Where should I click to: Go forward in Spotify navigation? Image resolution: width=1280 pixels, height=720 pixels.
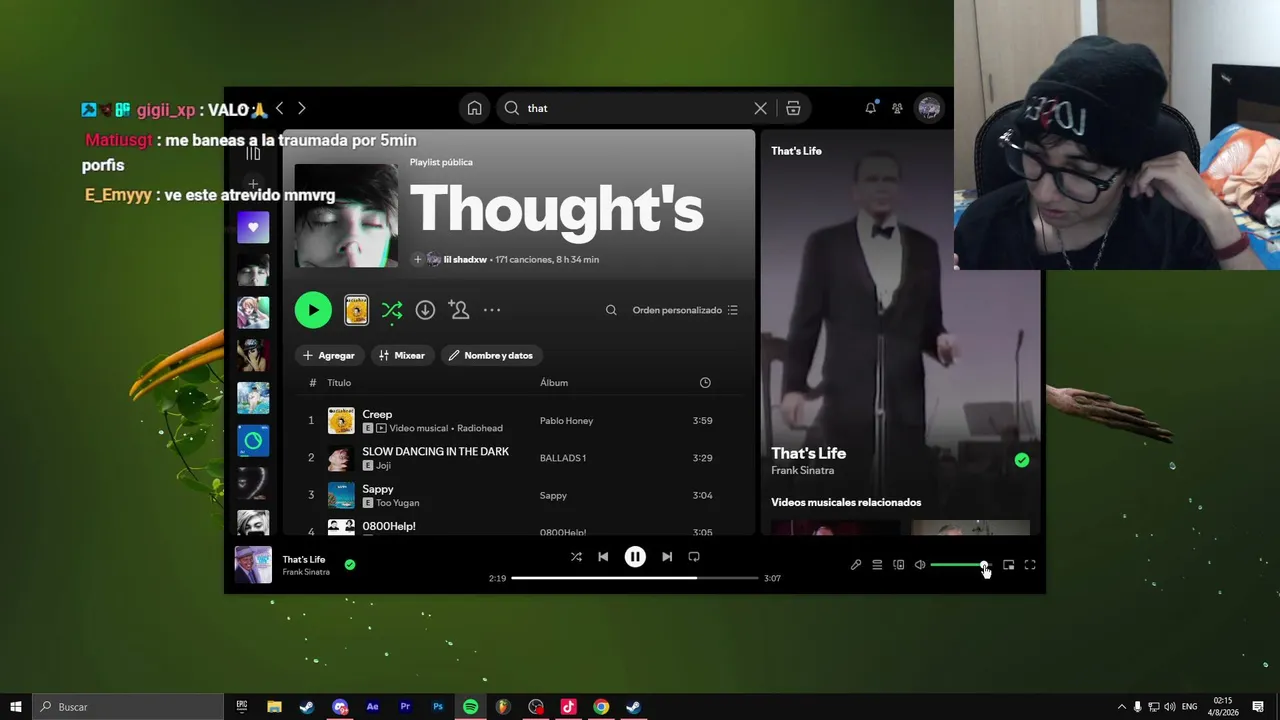(301, 108)
